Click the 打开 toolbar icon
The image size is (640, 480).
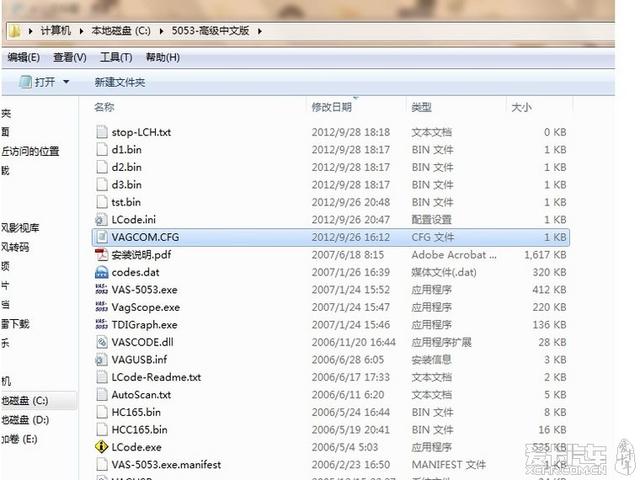tap(25, 82)
